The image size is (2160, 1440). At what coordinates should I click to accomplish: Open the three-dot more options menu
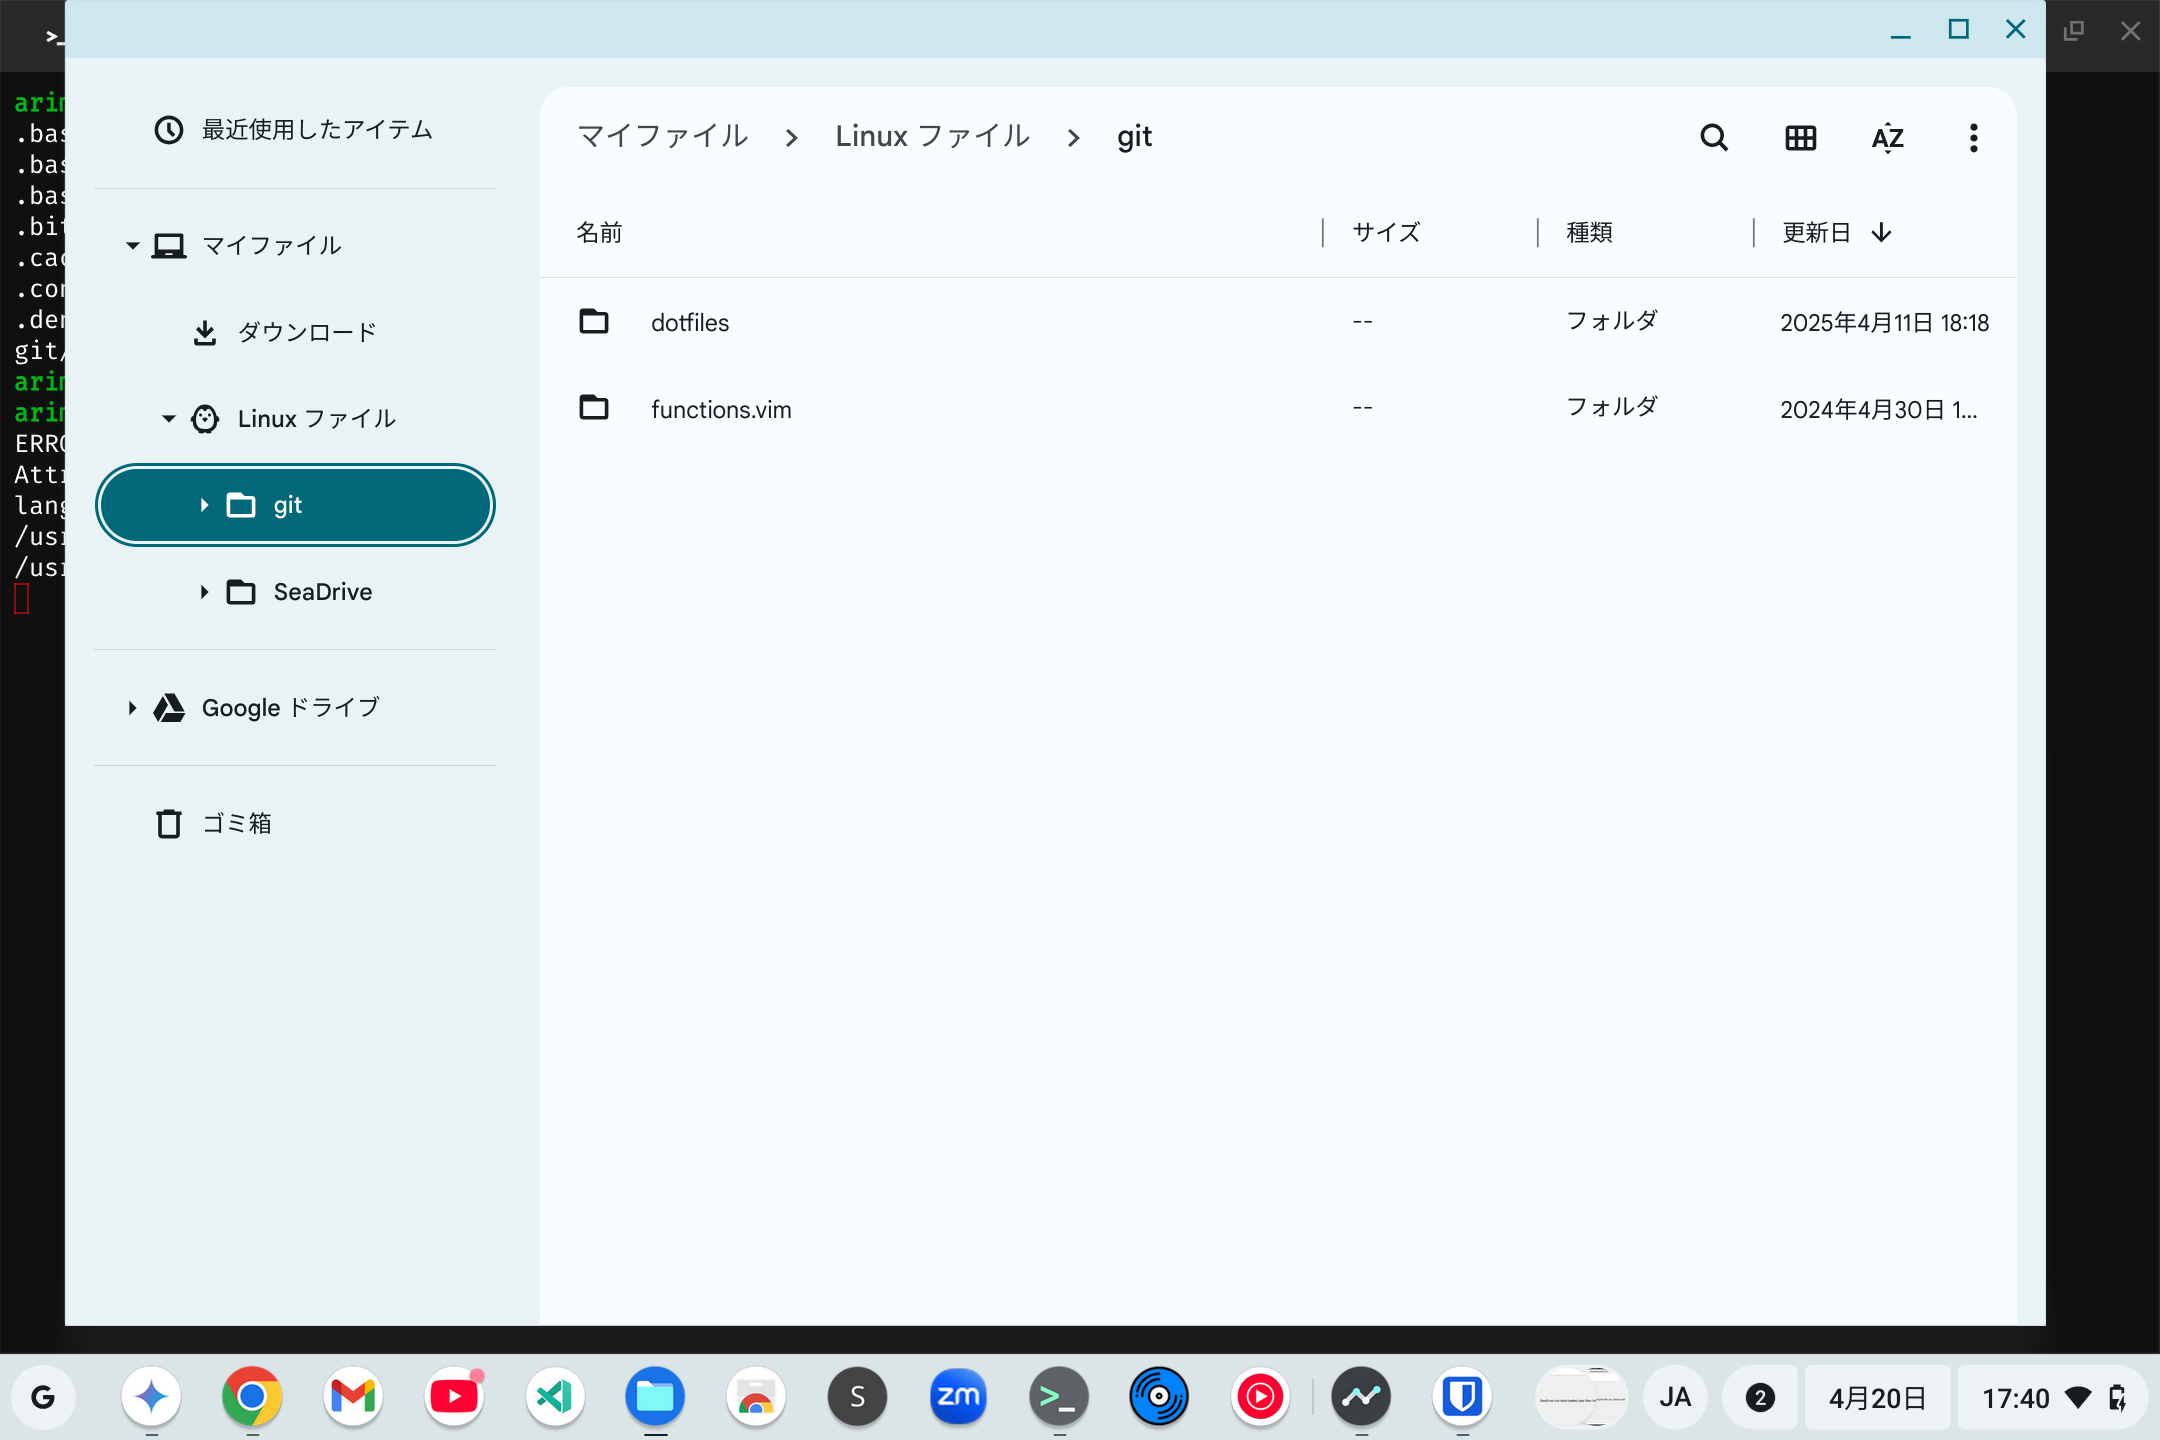(x=1973, y=137)
